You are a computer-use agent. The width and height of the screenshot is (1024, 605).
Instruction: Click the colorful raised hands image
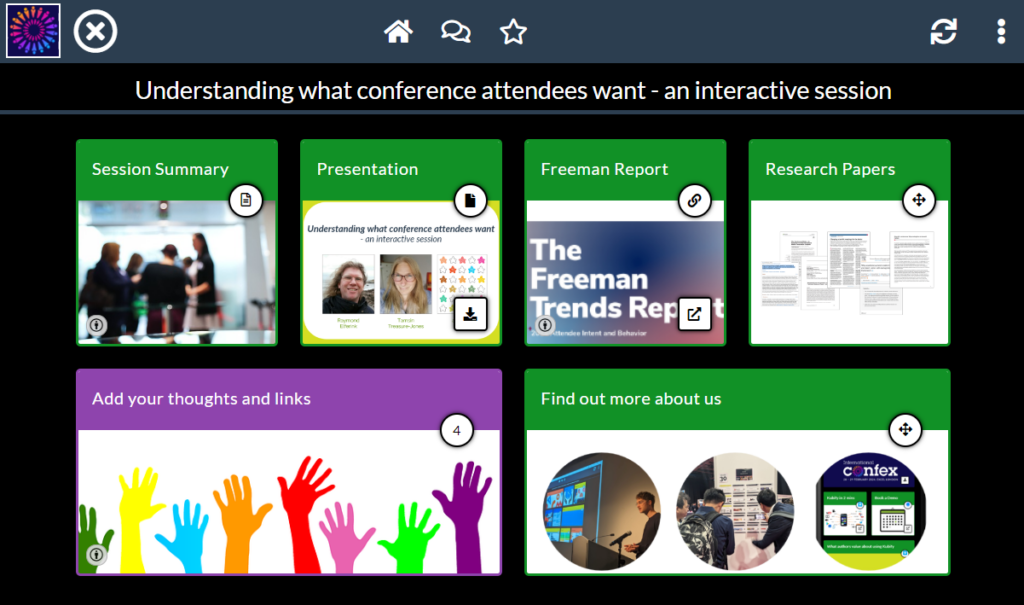[289, 502]
